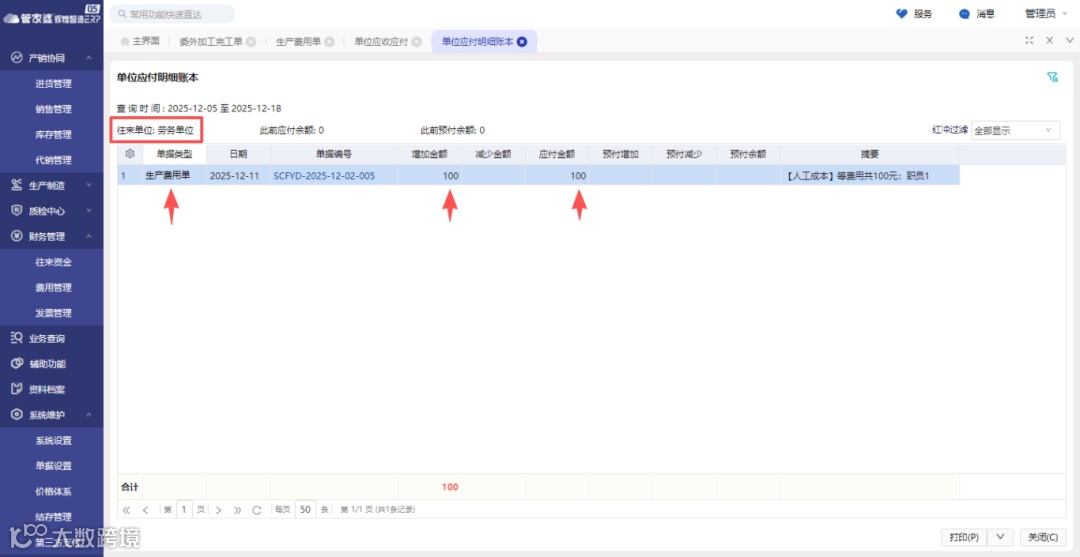Switch to the 单位应收应付 tab

(381, 41)
